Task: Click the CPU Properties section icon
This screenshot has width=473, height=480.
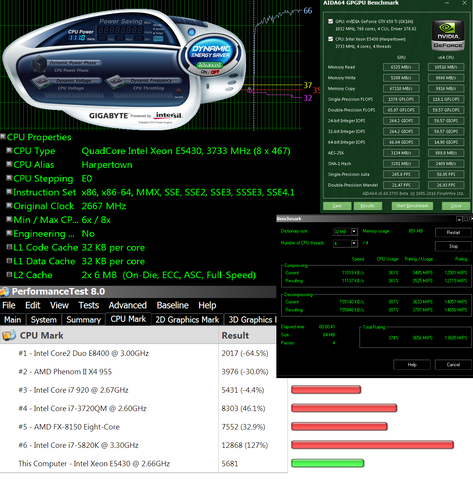Action: coord(3,136)
